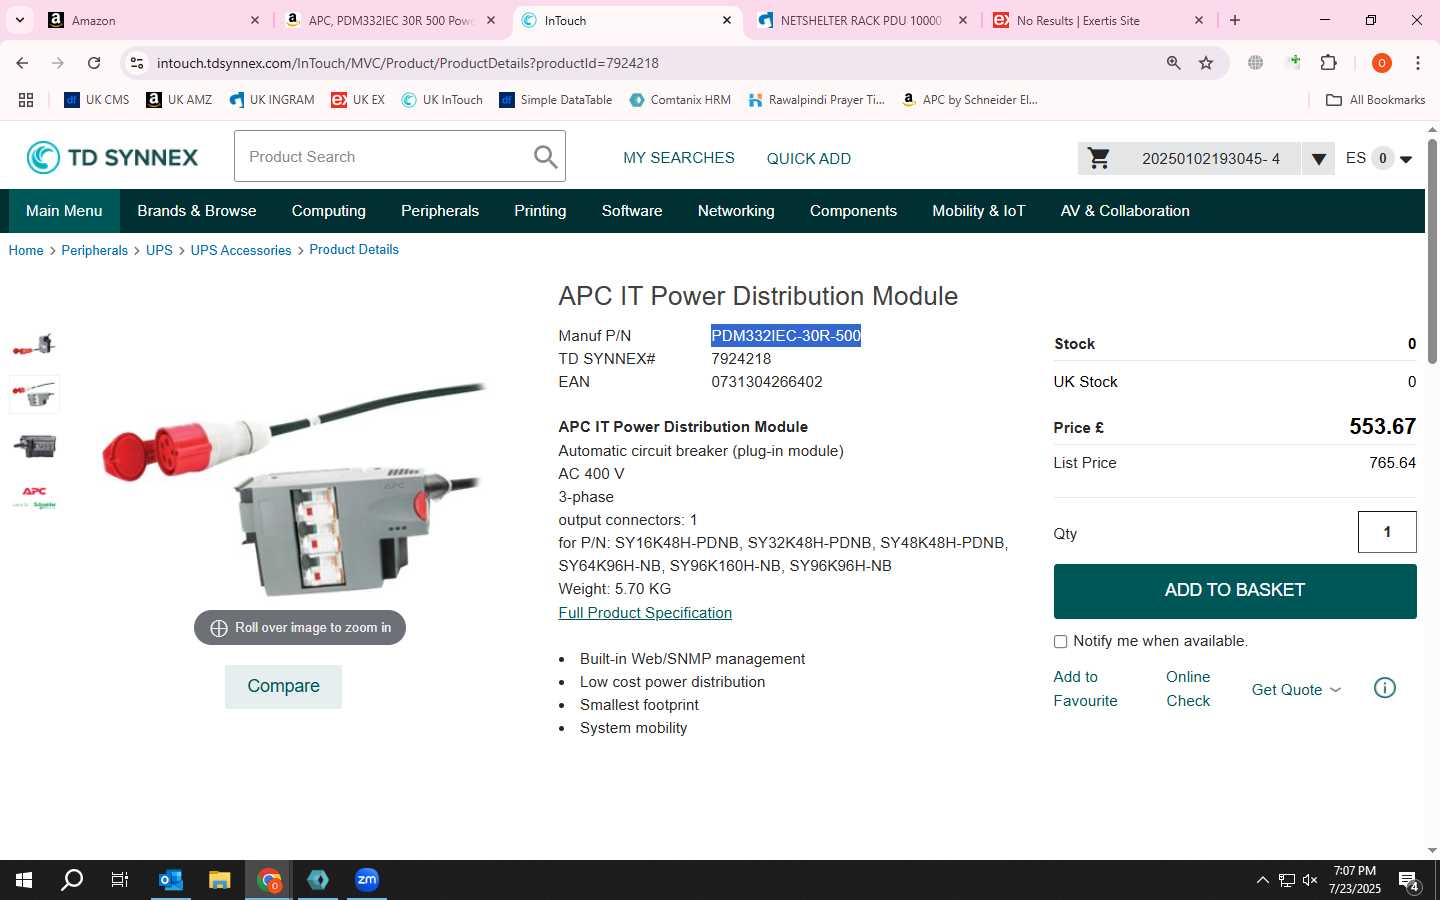Switch to APC PDM332IEC browser tab

[390, 20]
